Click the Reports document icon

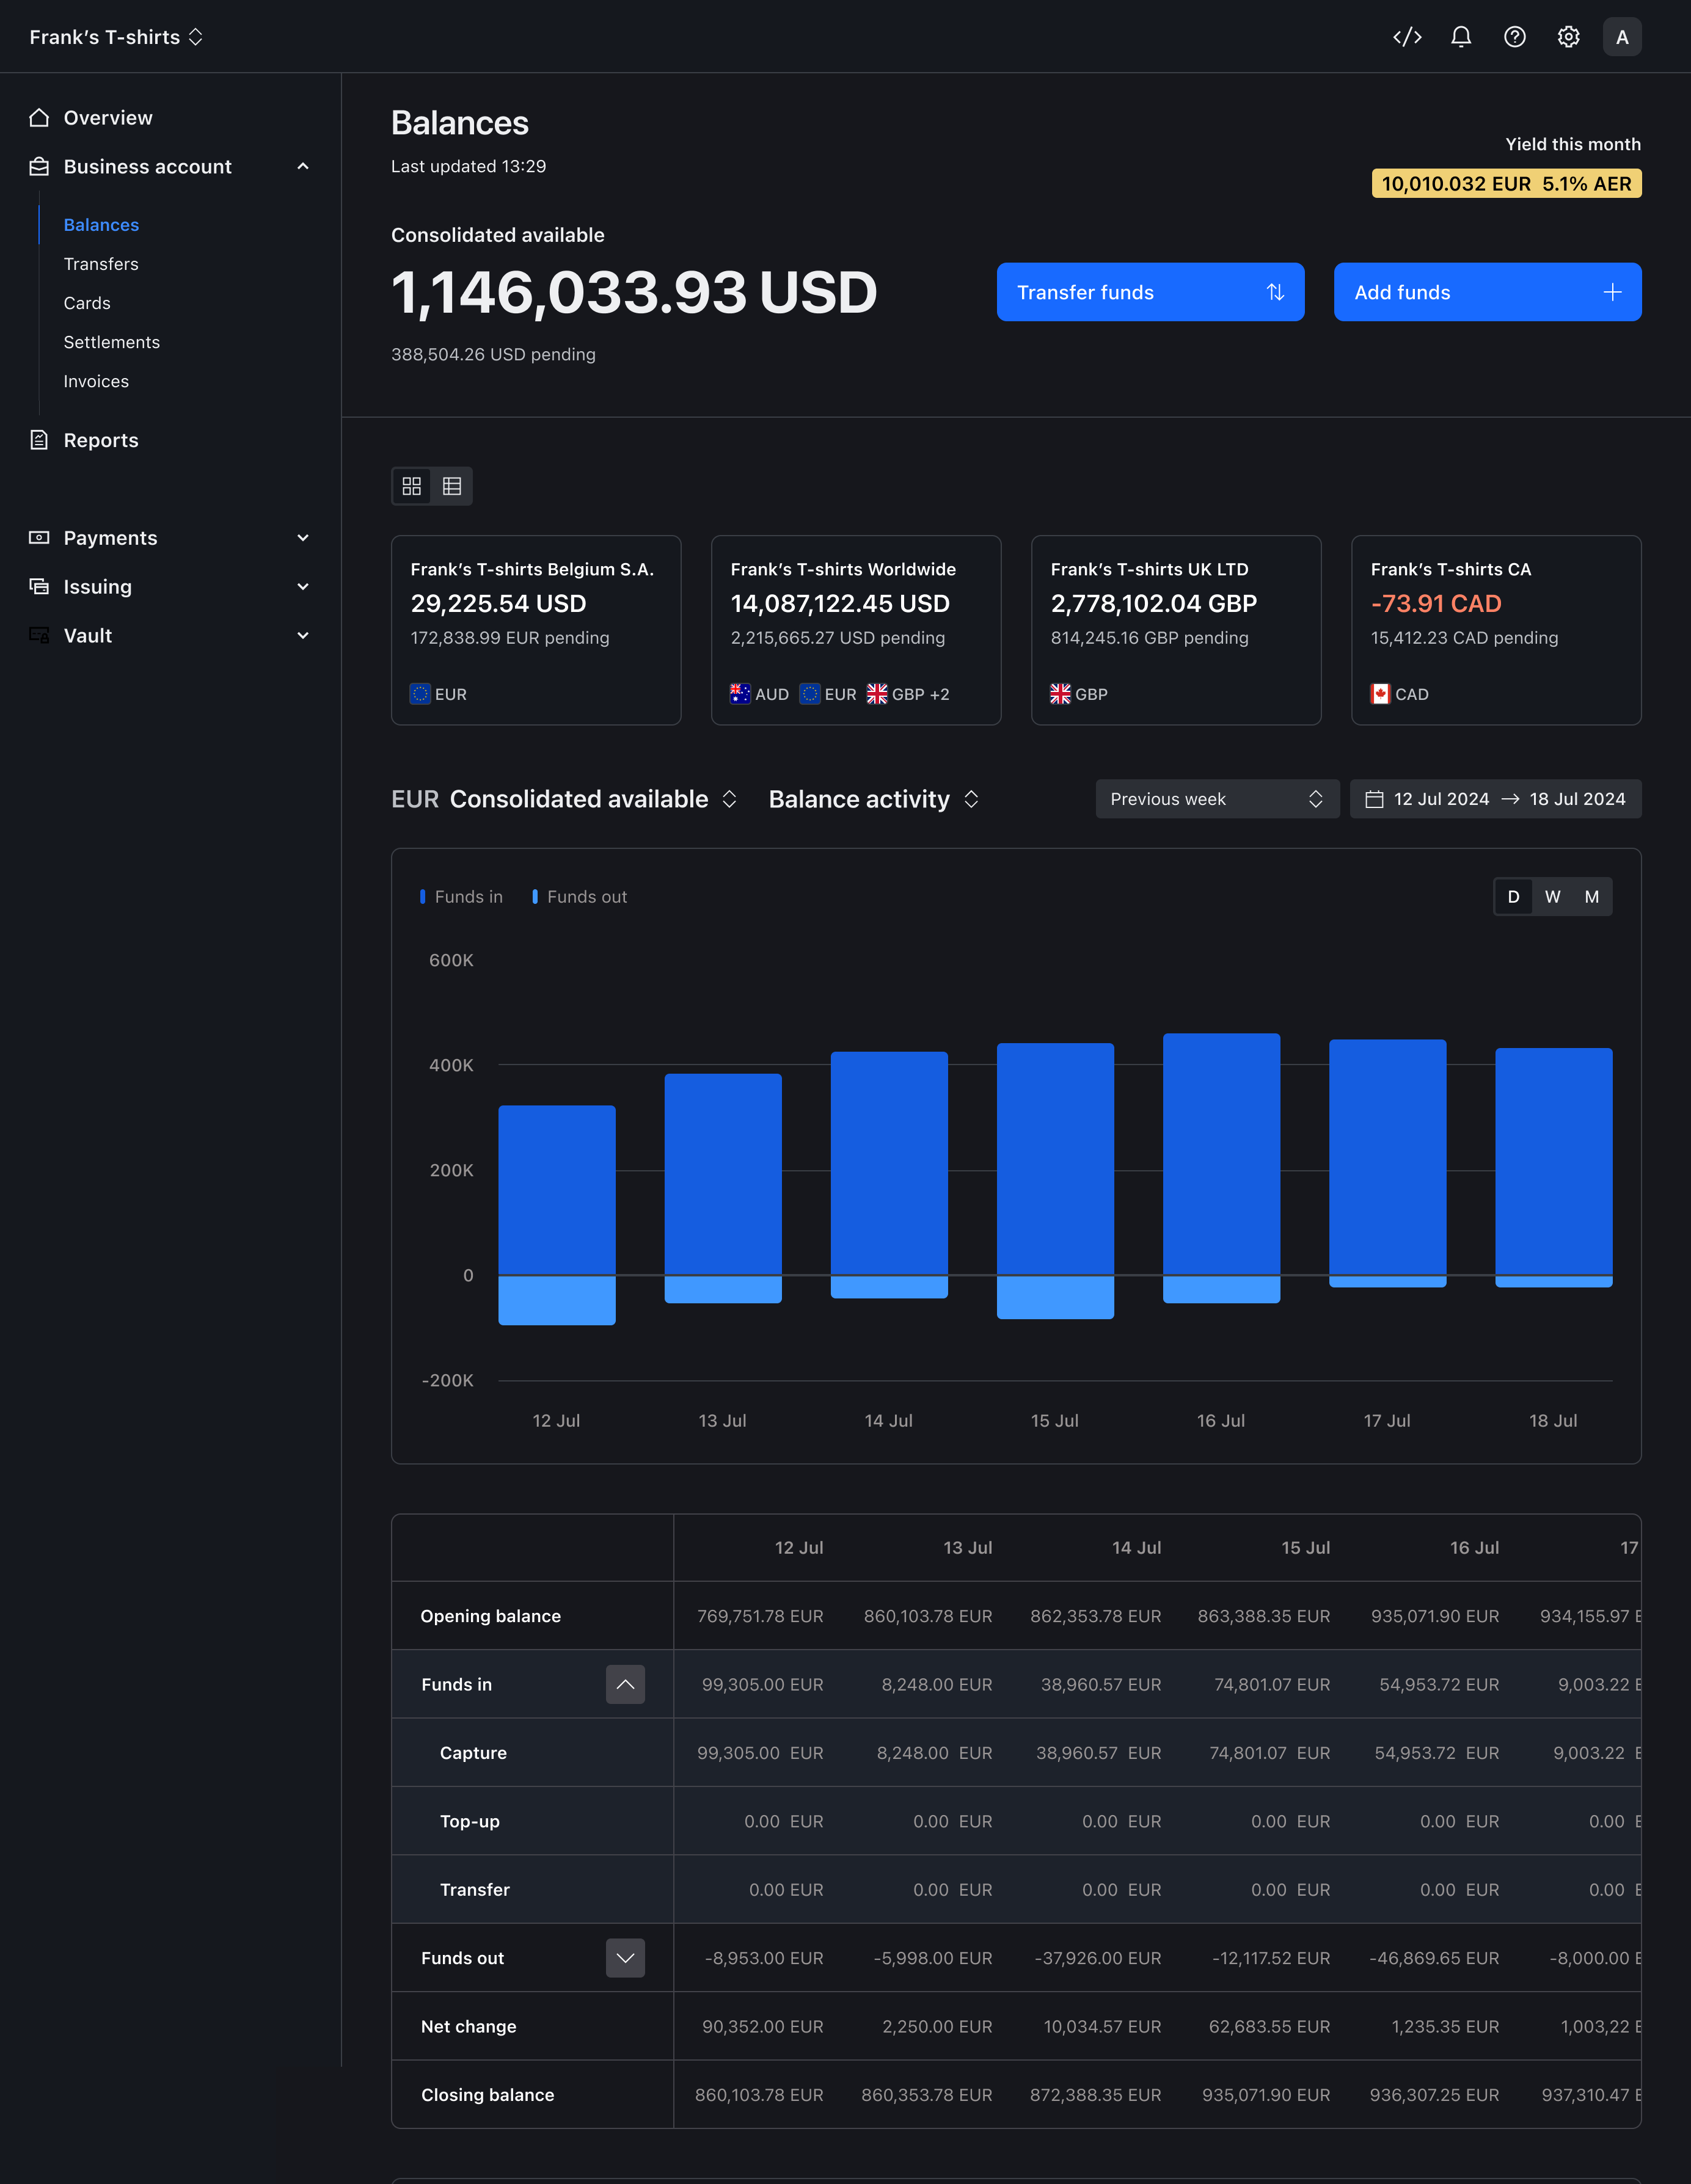coord(39,440)
